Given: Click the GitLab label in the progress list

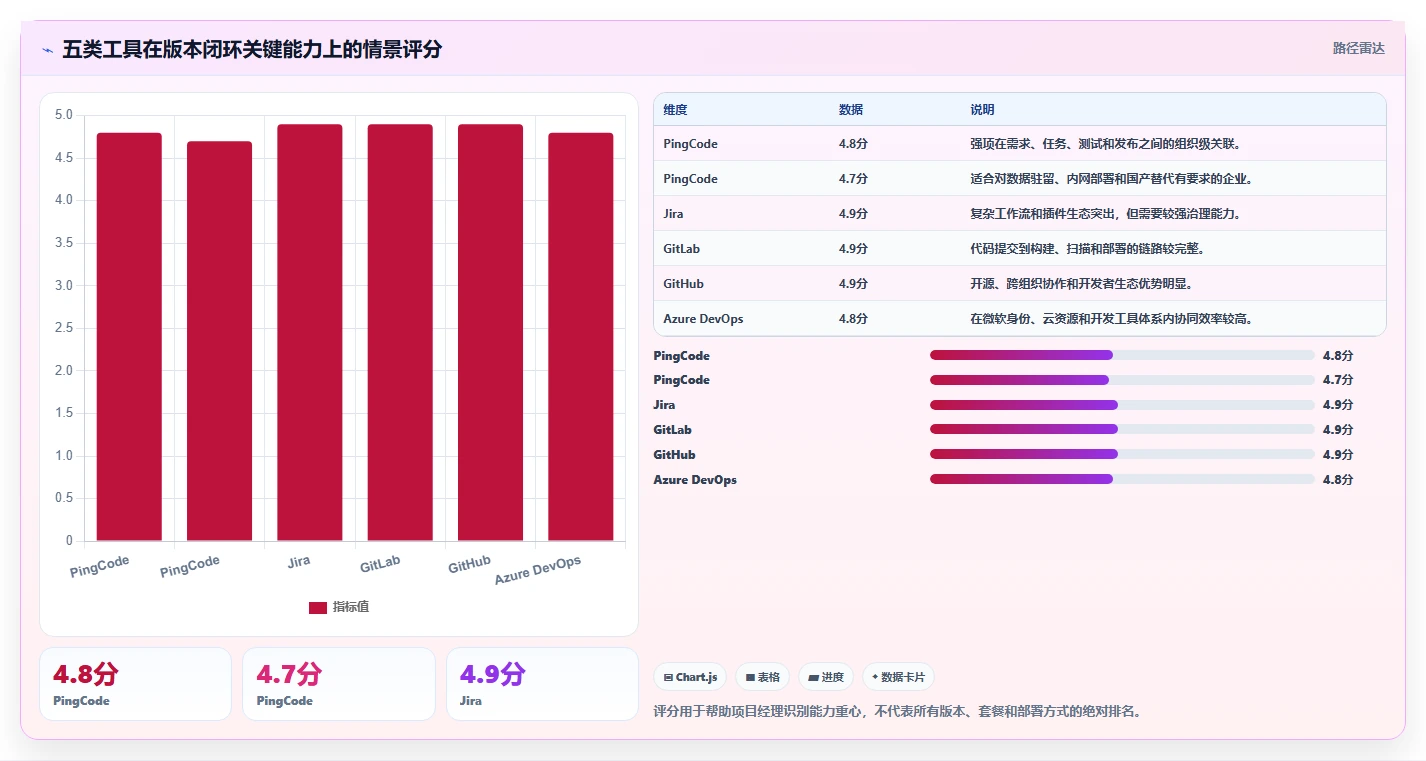Looking at the screenshot, I should pyautogui.click(x=672, y=430).
